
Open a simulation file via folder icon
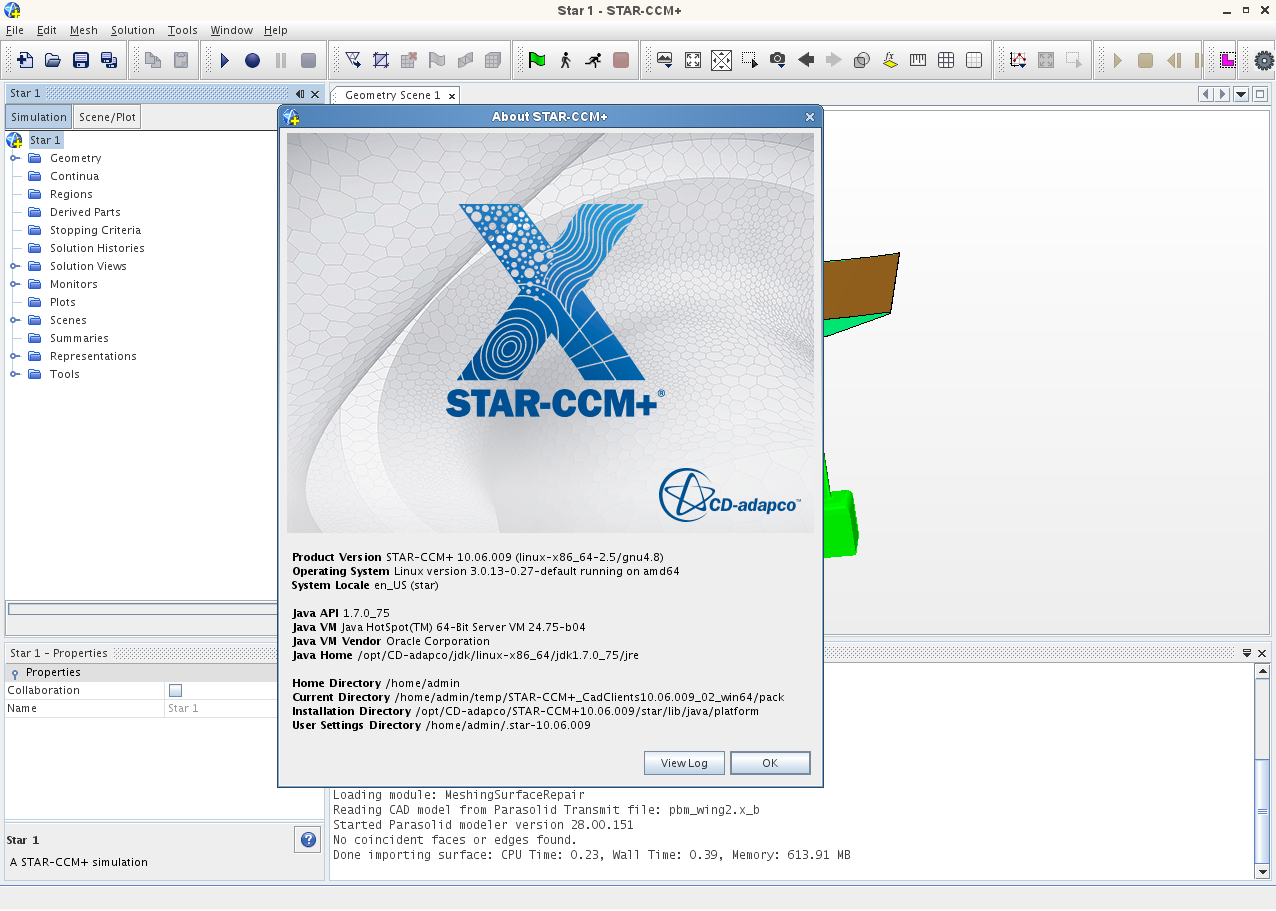coord(53,60)
